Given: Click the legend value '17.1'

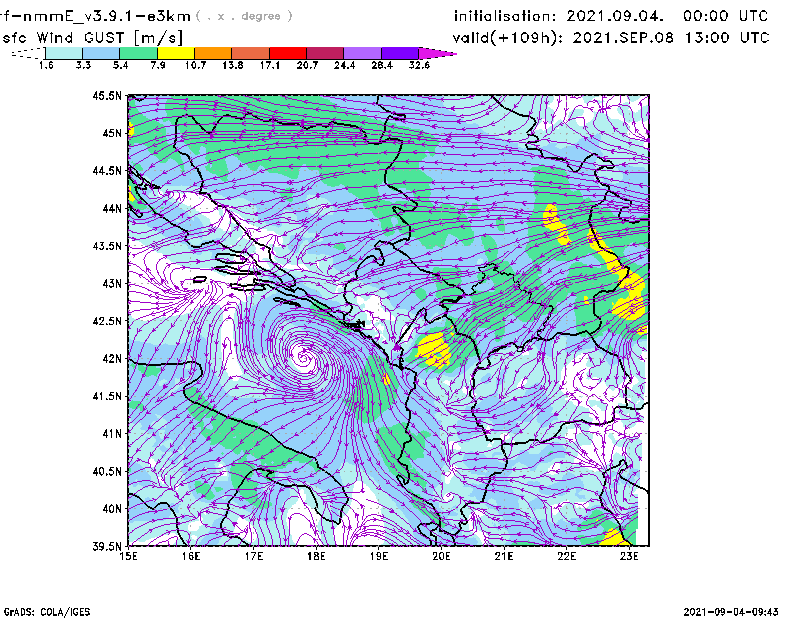Looking at the screenshot, I should pos(270,65).
